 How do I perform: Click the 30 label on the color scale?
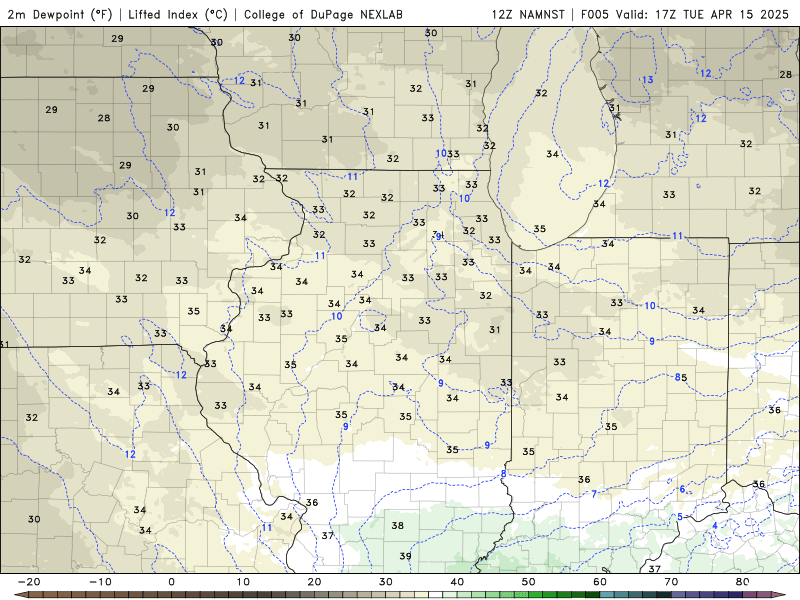(386, 582)
